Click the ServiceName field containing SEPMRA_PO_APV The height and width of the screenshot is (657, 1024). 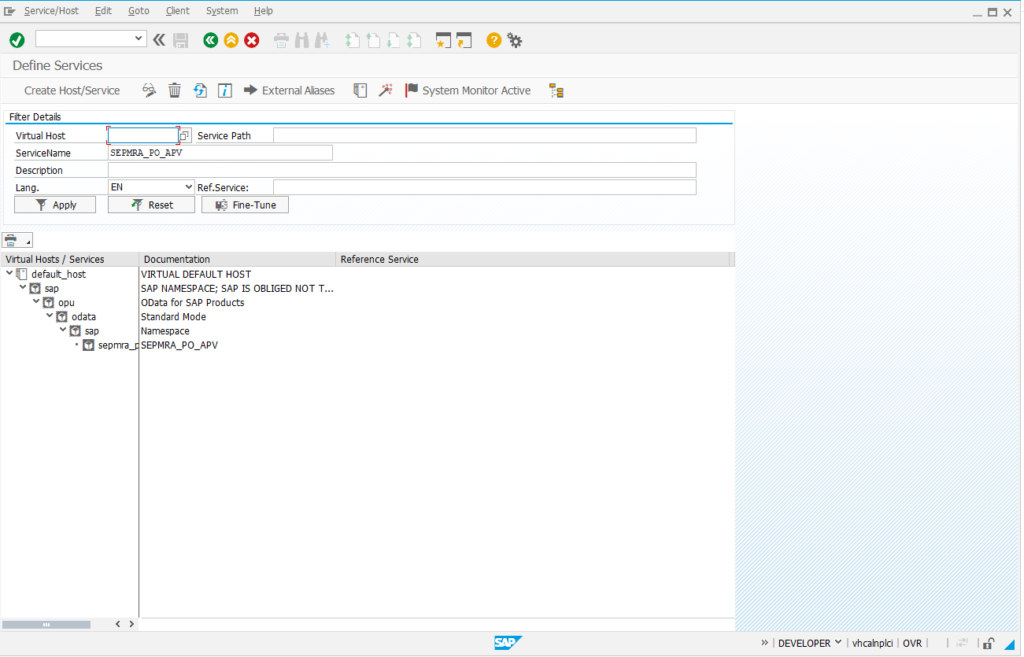coord(220,153)
